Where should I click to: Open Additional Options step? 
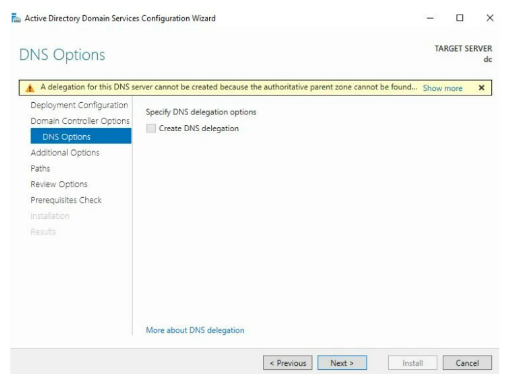tap(65, 153)
